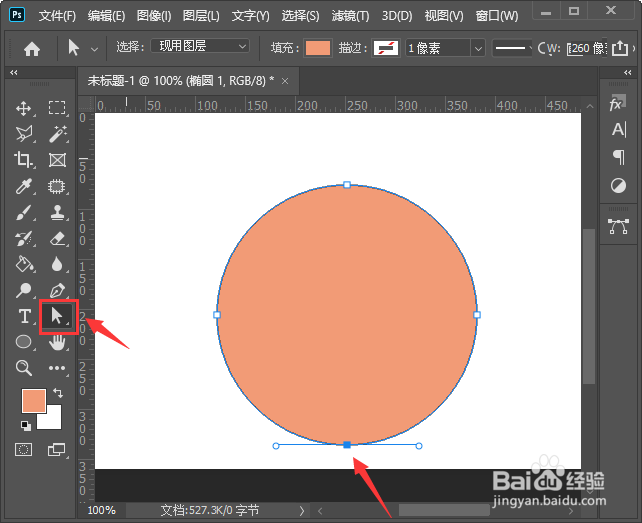Select the History Brush tool

click(23, 239)
